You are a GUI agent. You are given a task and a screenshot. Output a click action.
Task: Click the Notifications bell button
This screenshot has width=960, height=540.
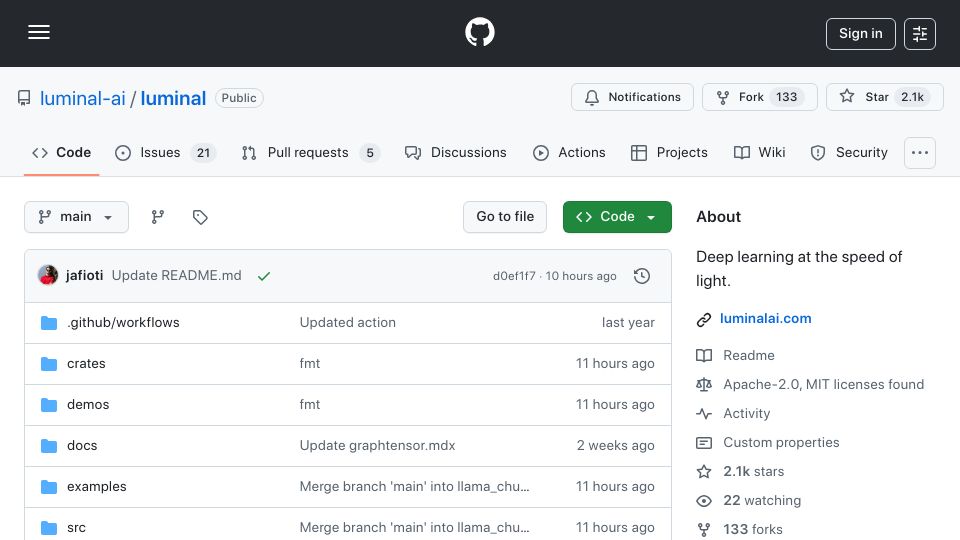click(x=632, y=97)
